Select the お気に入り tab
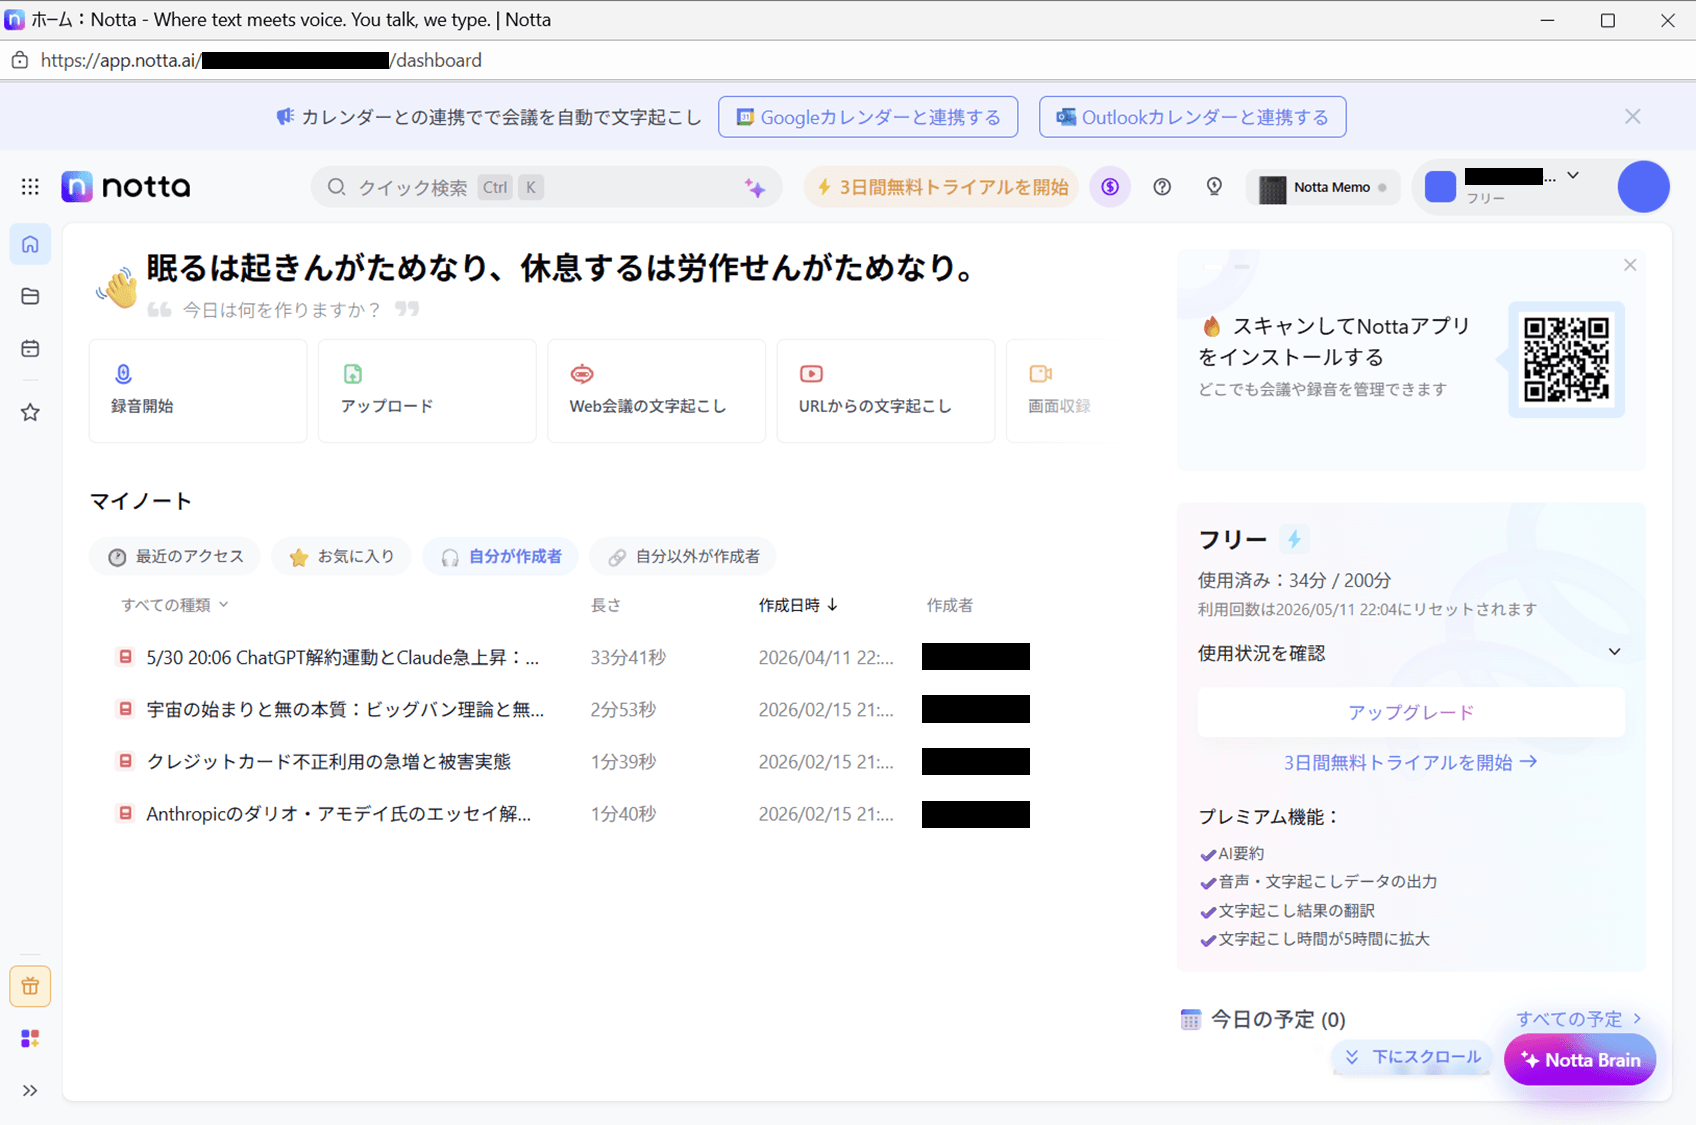This screenshot has height=1125, width=1696. tap(341, 557)
